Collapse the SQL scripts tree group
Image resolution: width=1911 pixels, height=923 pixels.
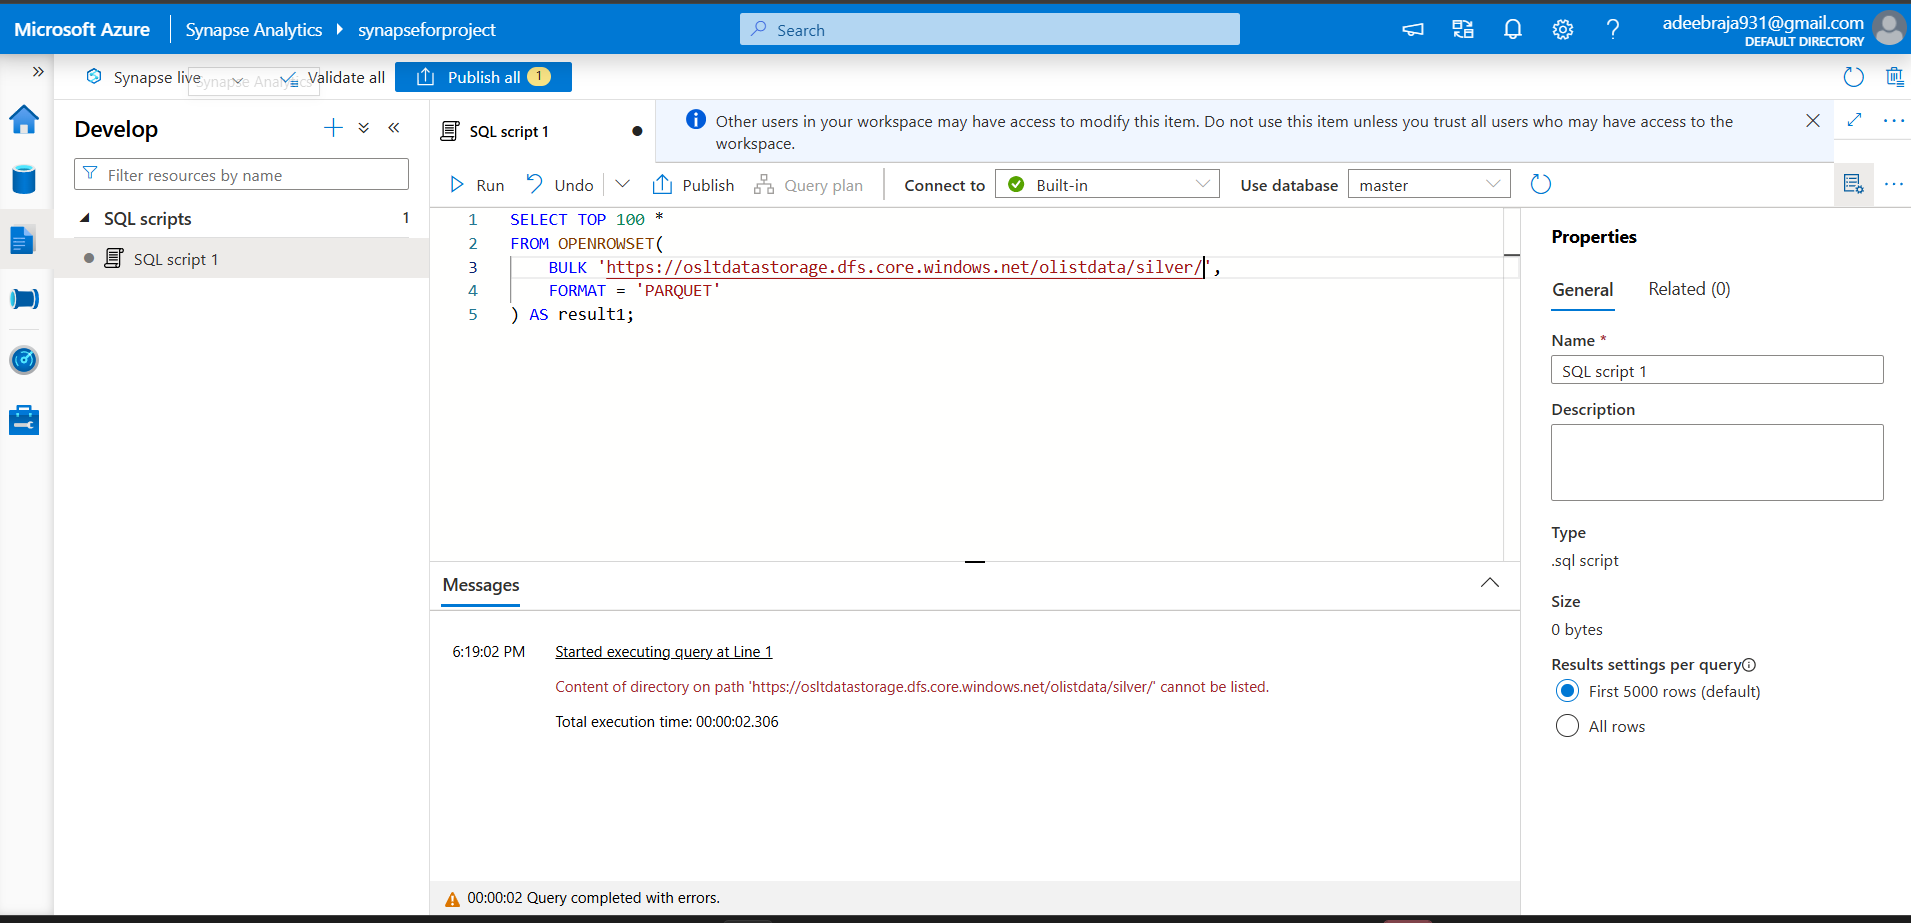coord(86,218)
